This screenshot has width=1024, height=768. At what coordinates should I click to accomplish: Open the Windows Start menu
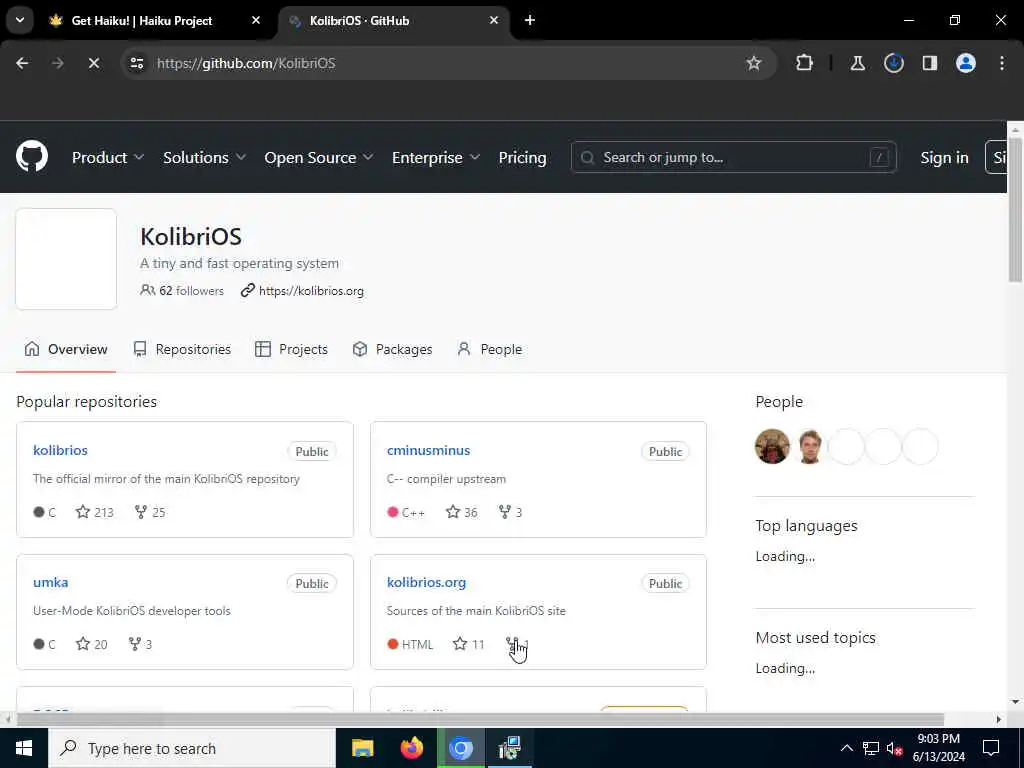pyautogui.click(x=24, y=748)
